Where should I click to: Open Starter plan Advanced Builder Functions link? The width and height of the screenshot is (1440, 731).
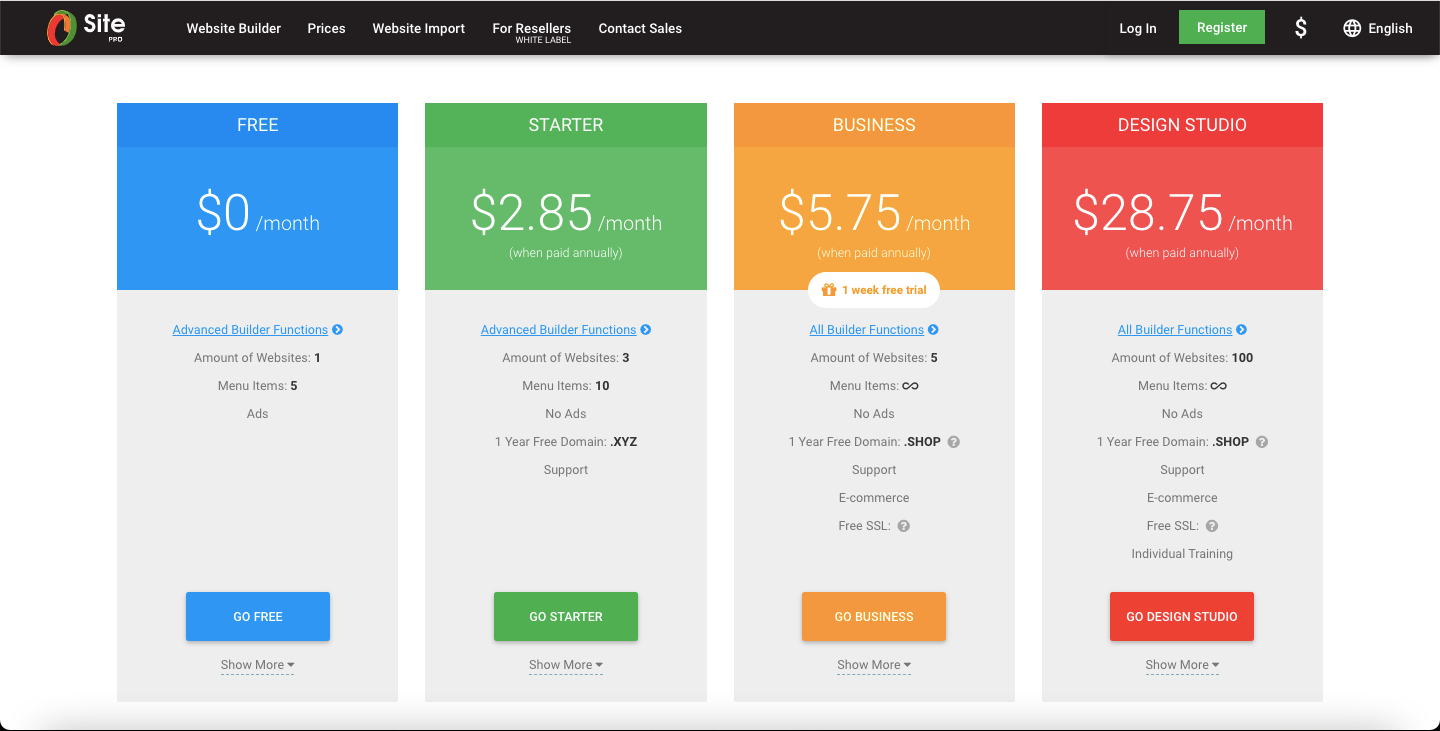point(558,330)
